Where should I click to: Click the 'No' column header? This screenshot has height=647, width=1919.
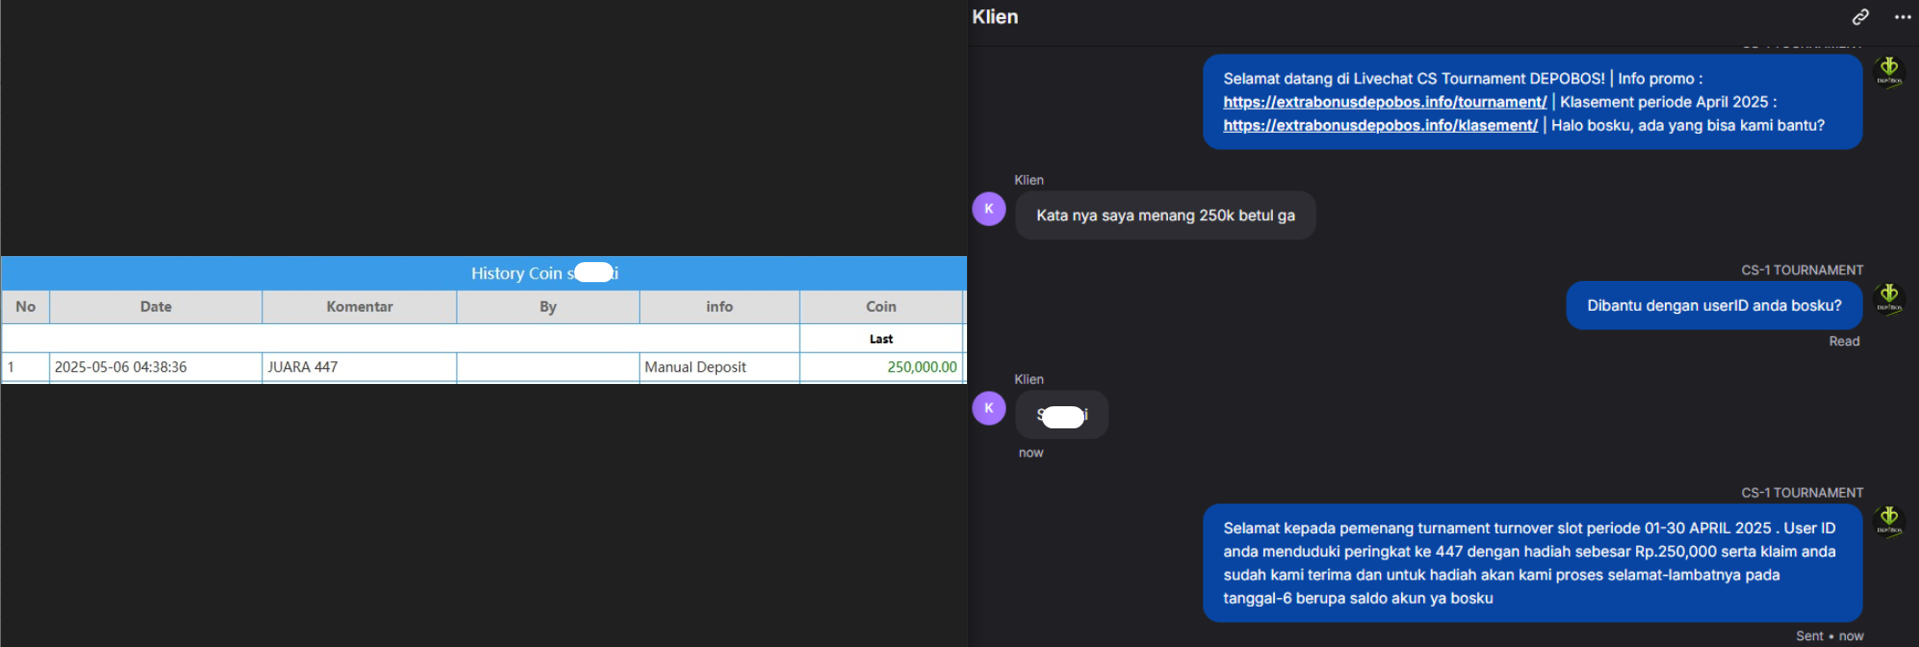[x=26, y=307]
